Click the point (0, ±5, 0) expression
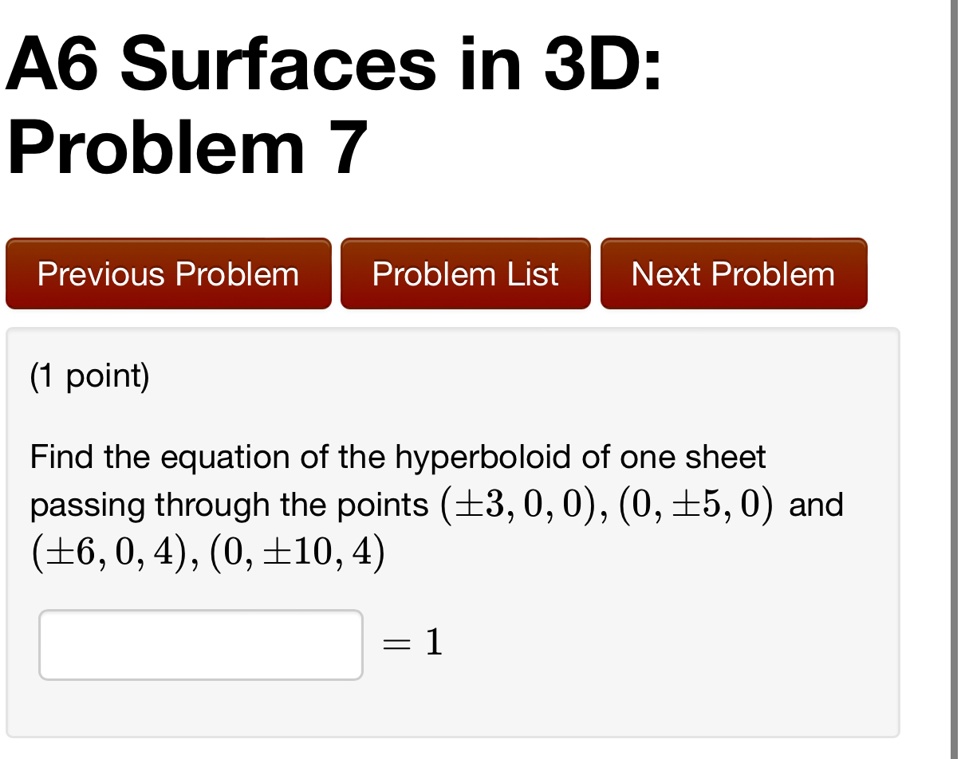This screenshot has width=962, height=759. (x=696, y=506)
